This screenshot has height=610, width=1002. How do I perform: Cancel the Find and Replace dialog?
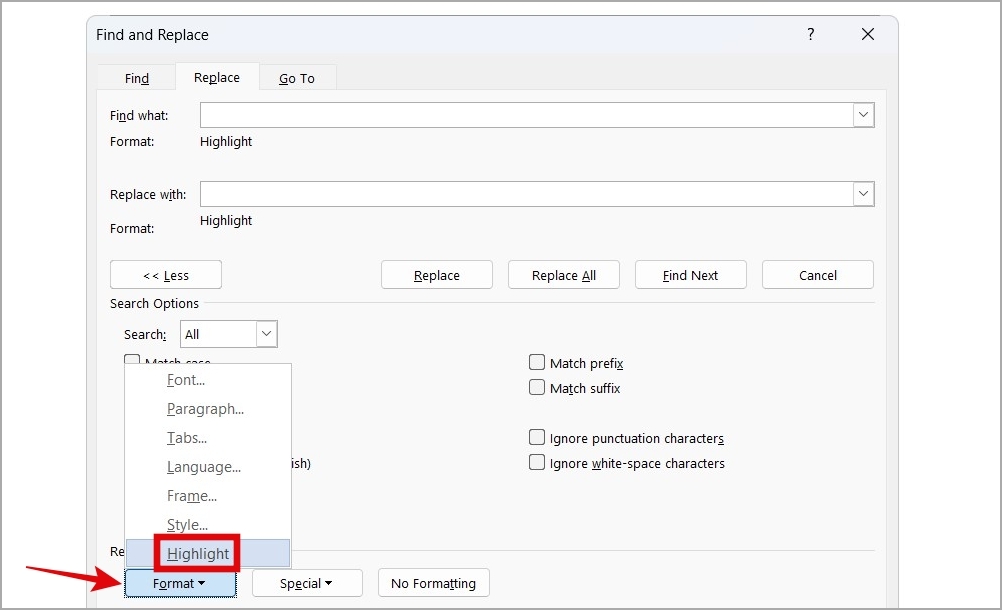click(x=817, y=275)
